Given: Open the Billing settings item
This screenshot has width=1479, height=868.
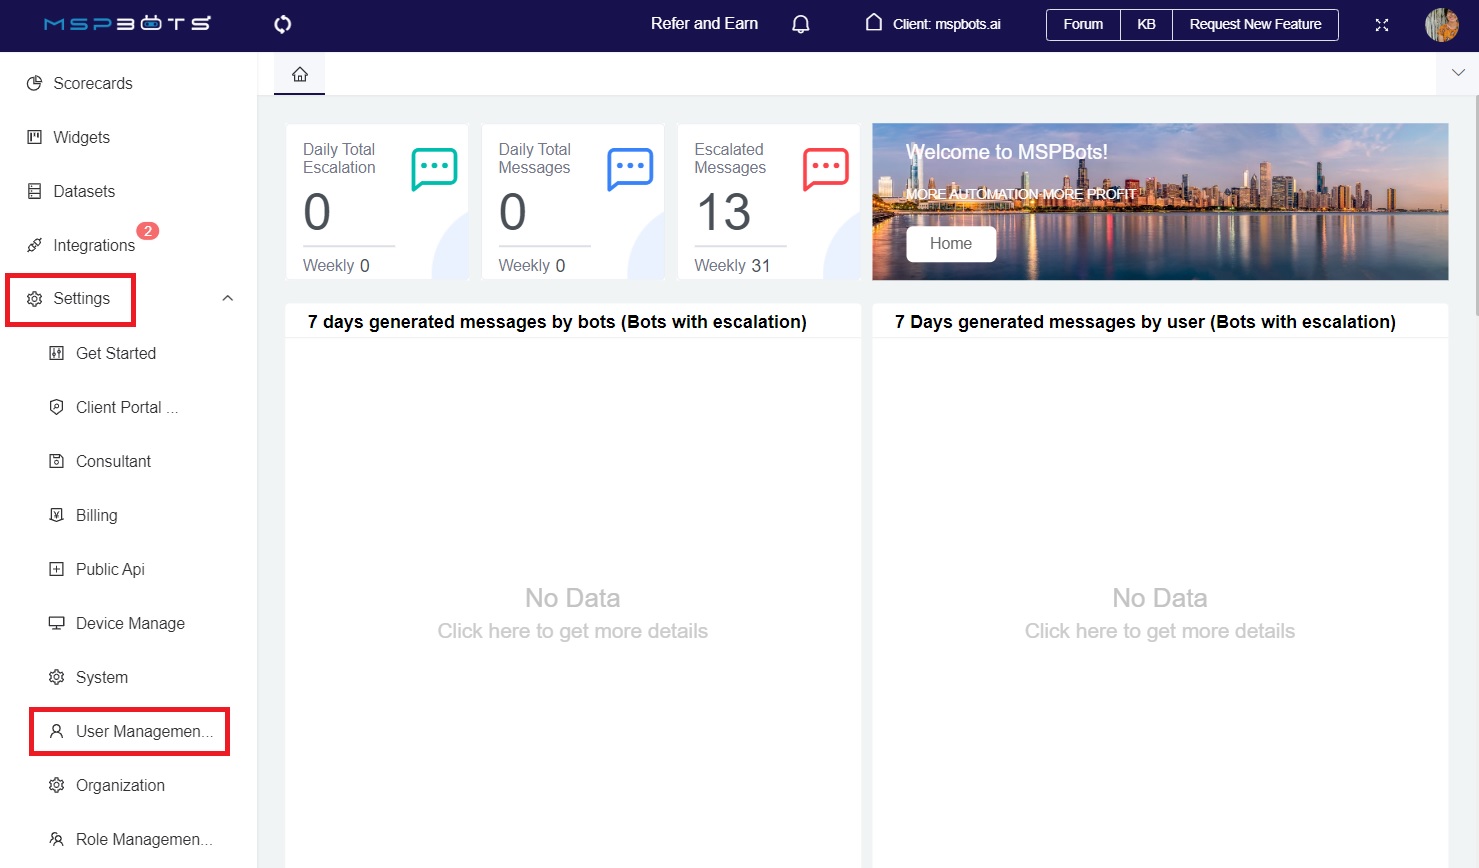Looking at the screenshot, I should pyautogui.click(x=96, y=515).
